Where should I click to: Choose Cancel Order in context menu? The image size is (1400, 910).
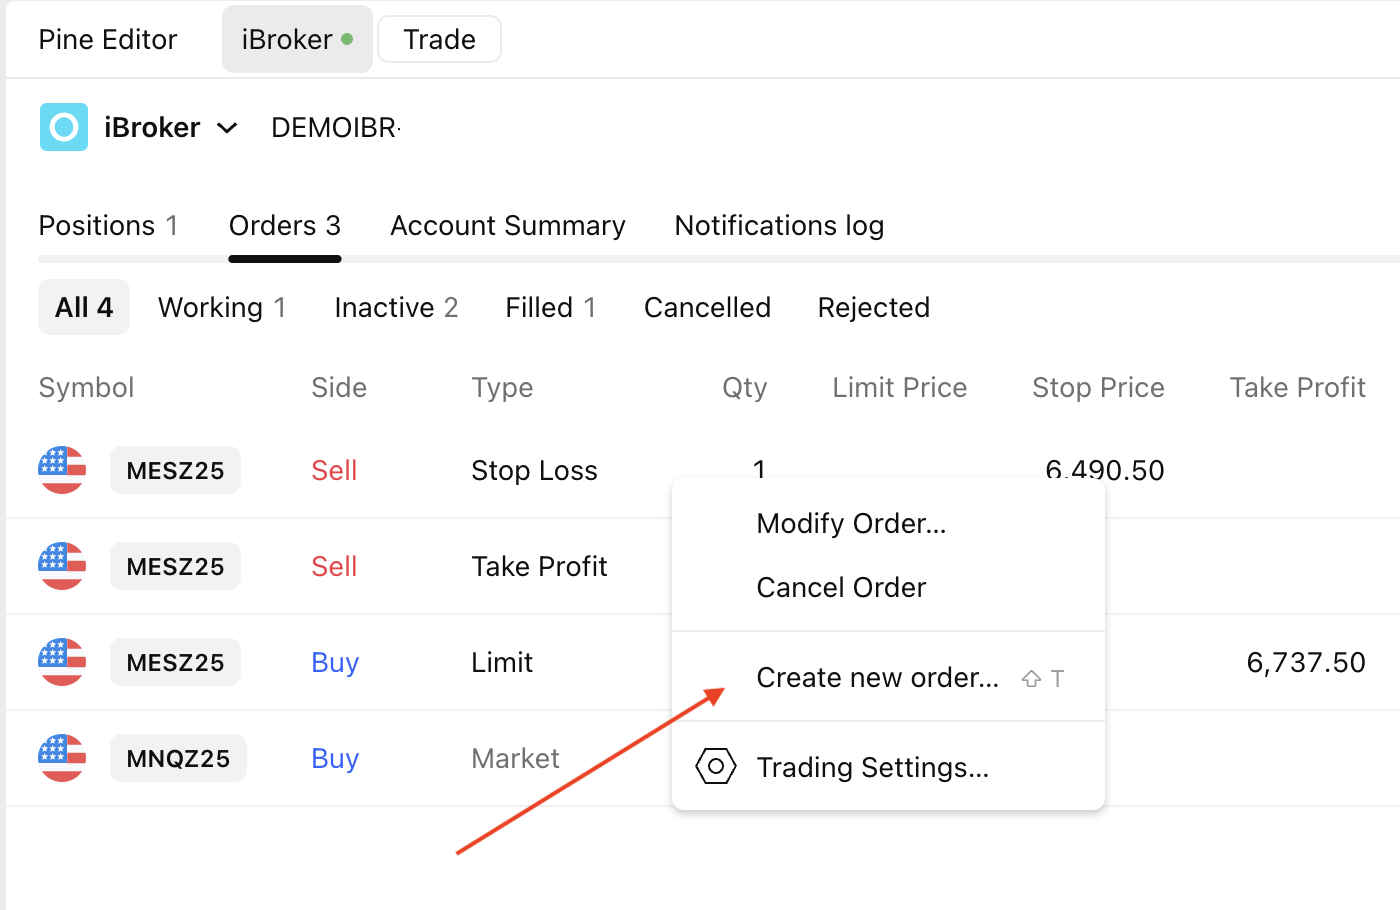[841, 588]
